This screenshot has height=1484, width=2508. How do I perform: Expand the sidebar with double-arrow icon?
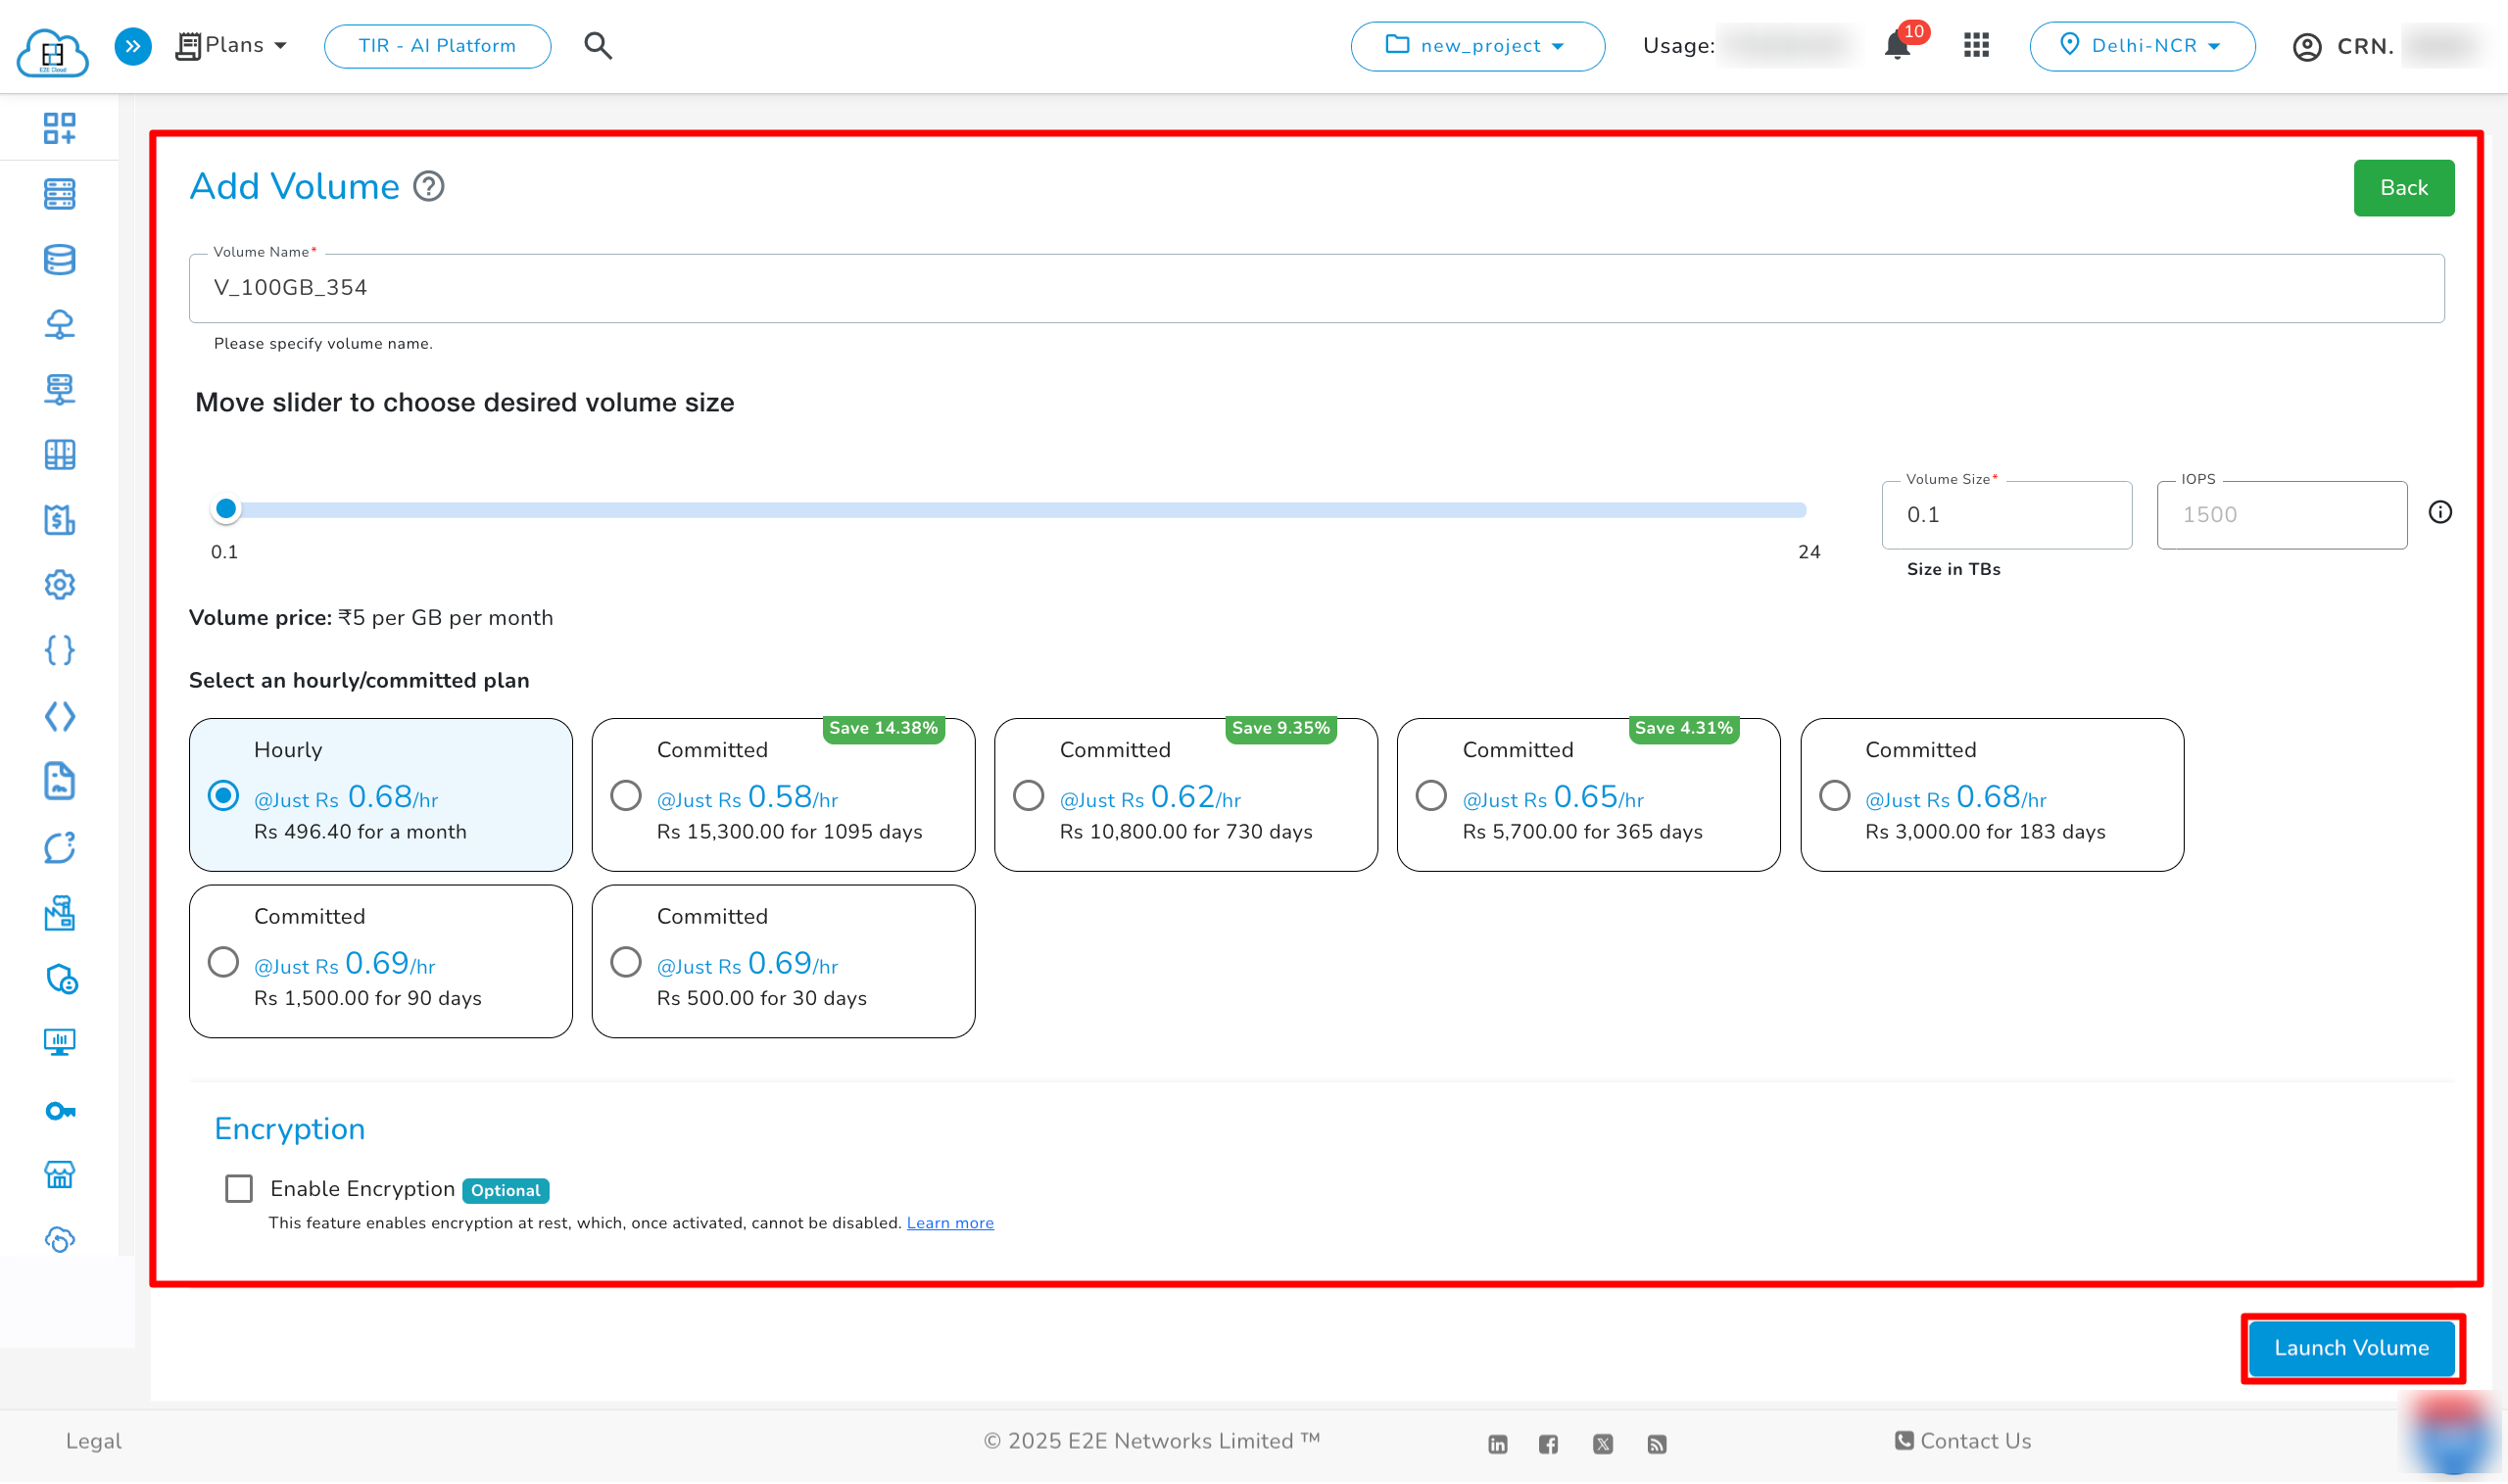tap(133, 46)
